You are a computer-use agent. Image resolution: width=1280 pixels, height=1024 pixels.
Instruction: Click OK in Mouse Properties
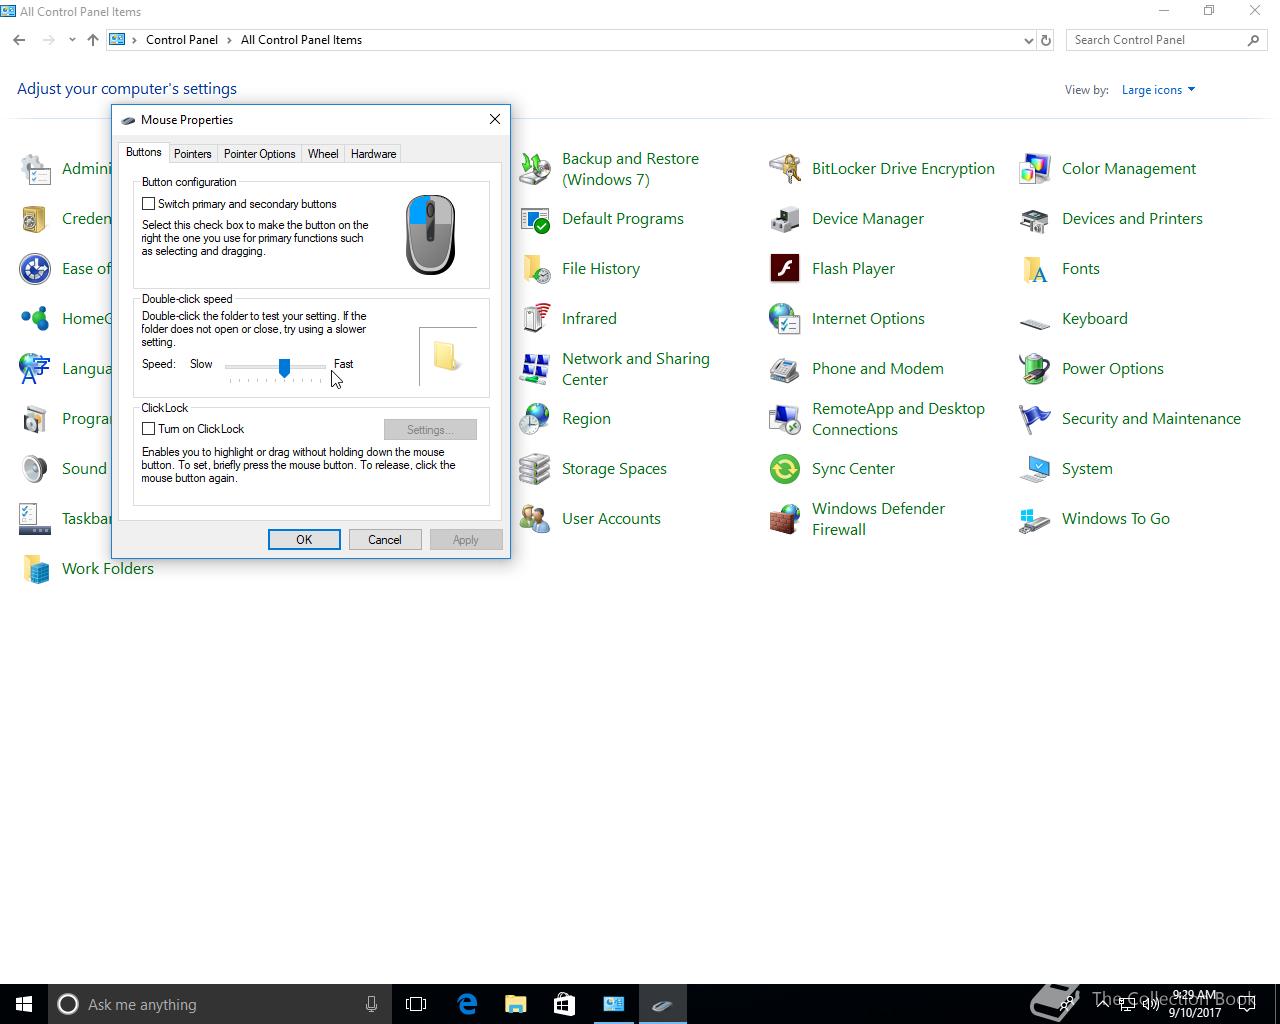(304, 540)
